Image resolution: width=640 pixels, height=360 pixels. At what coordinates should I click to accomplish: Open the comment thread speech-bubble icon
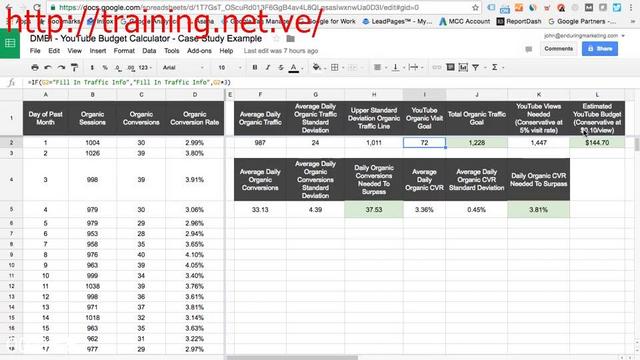(529, 49)
